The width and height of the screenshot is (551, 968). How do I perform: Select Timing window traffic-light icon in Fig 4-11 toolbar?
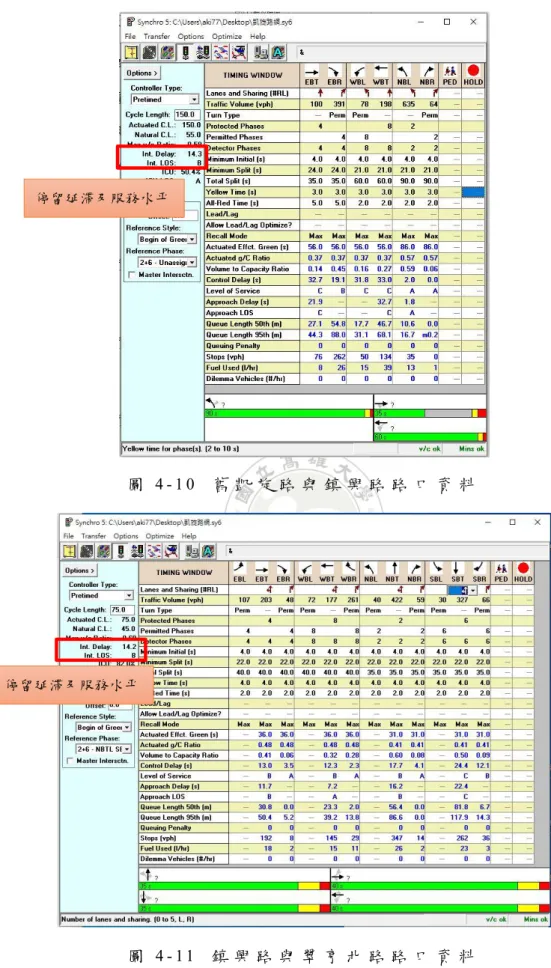pos(123,551)
